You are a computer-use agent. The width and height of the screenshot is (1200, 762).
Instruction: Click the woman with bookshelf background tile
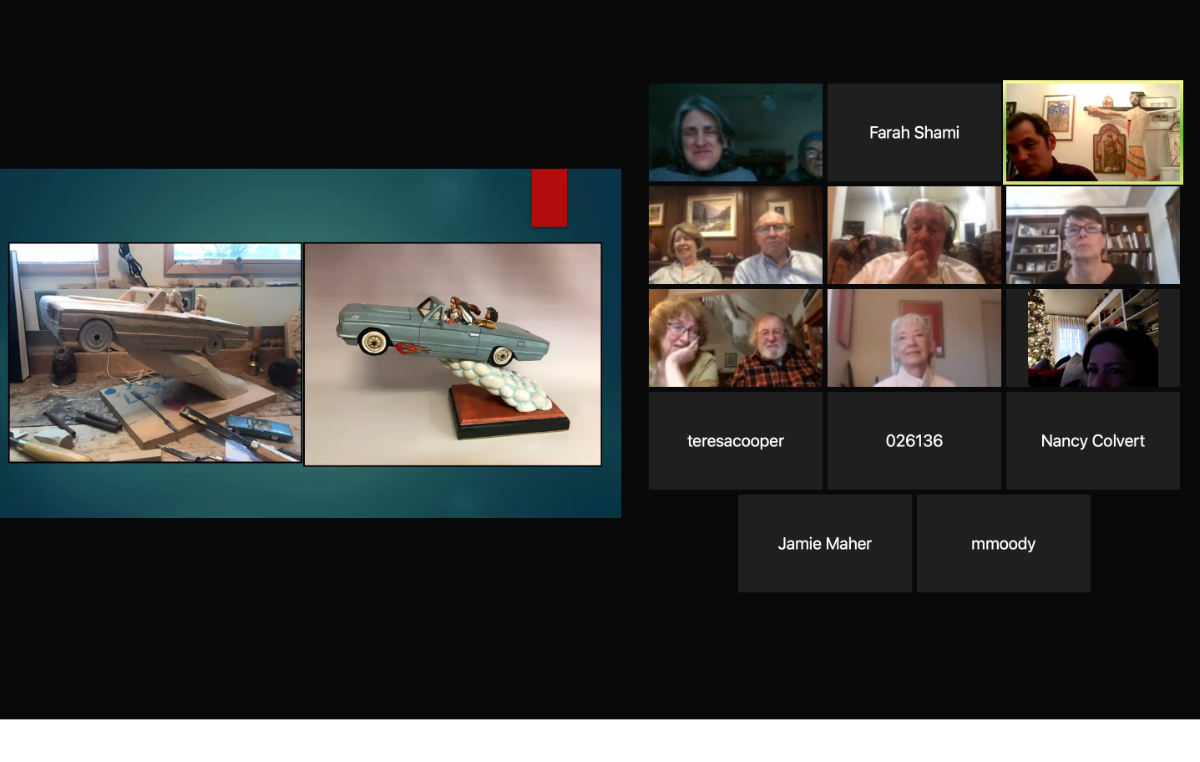click(x=1092, y=234)
